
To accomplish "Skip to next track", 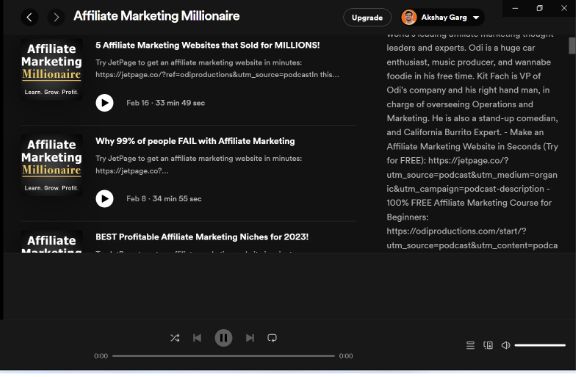I will point(250,338).
